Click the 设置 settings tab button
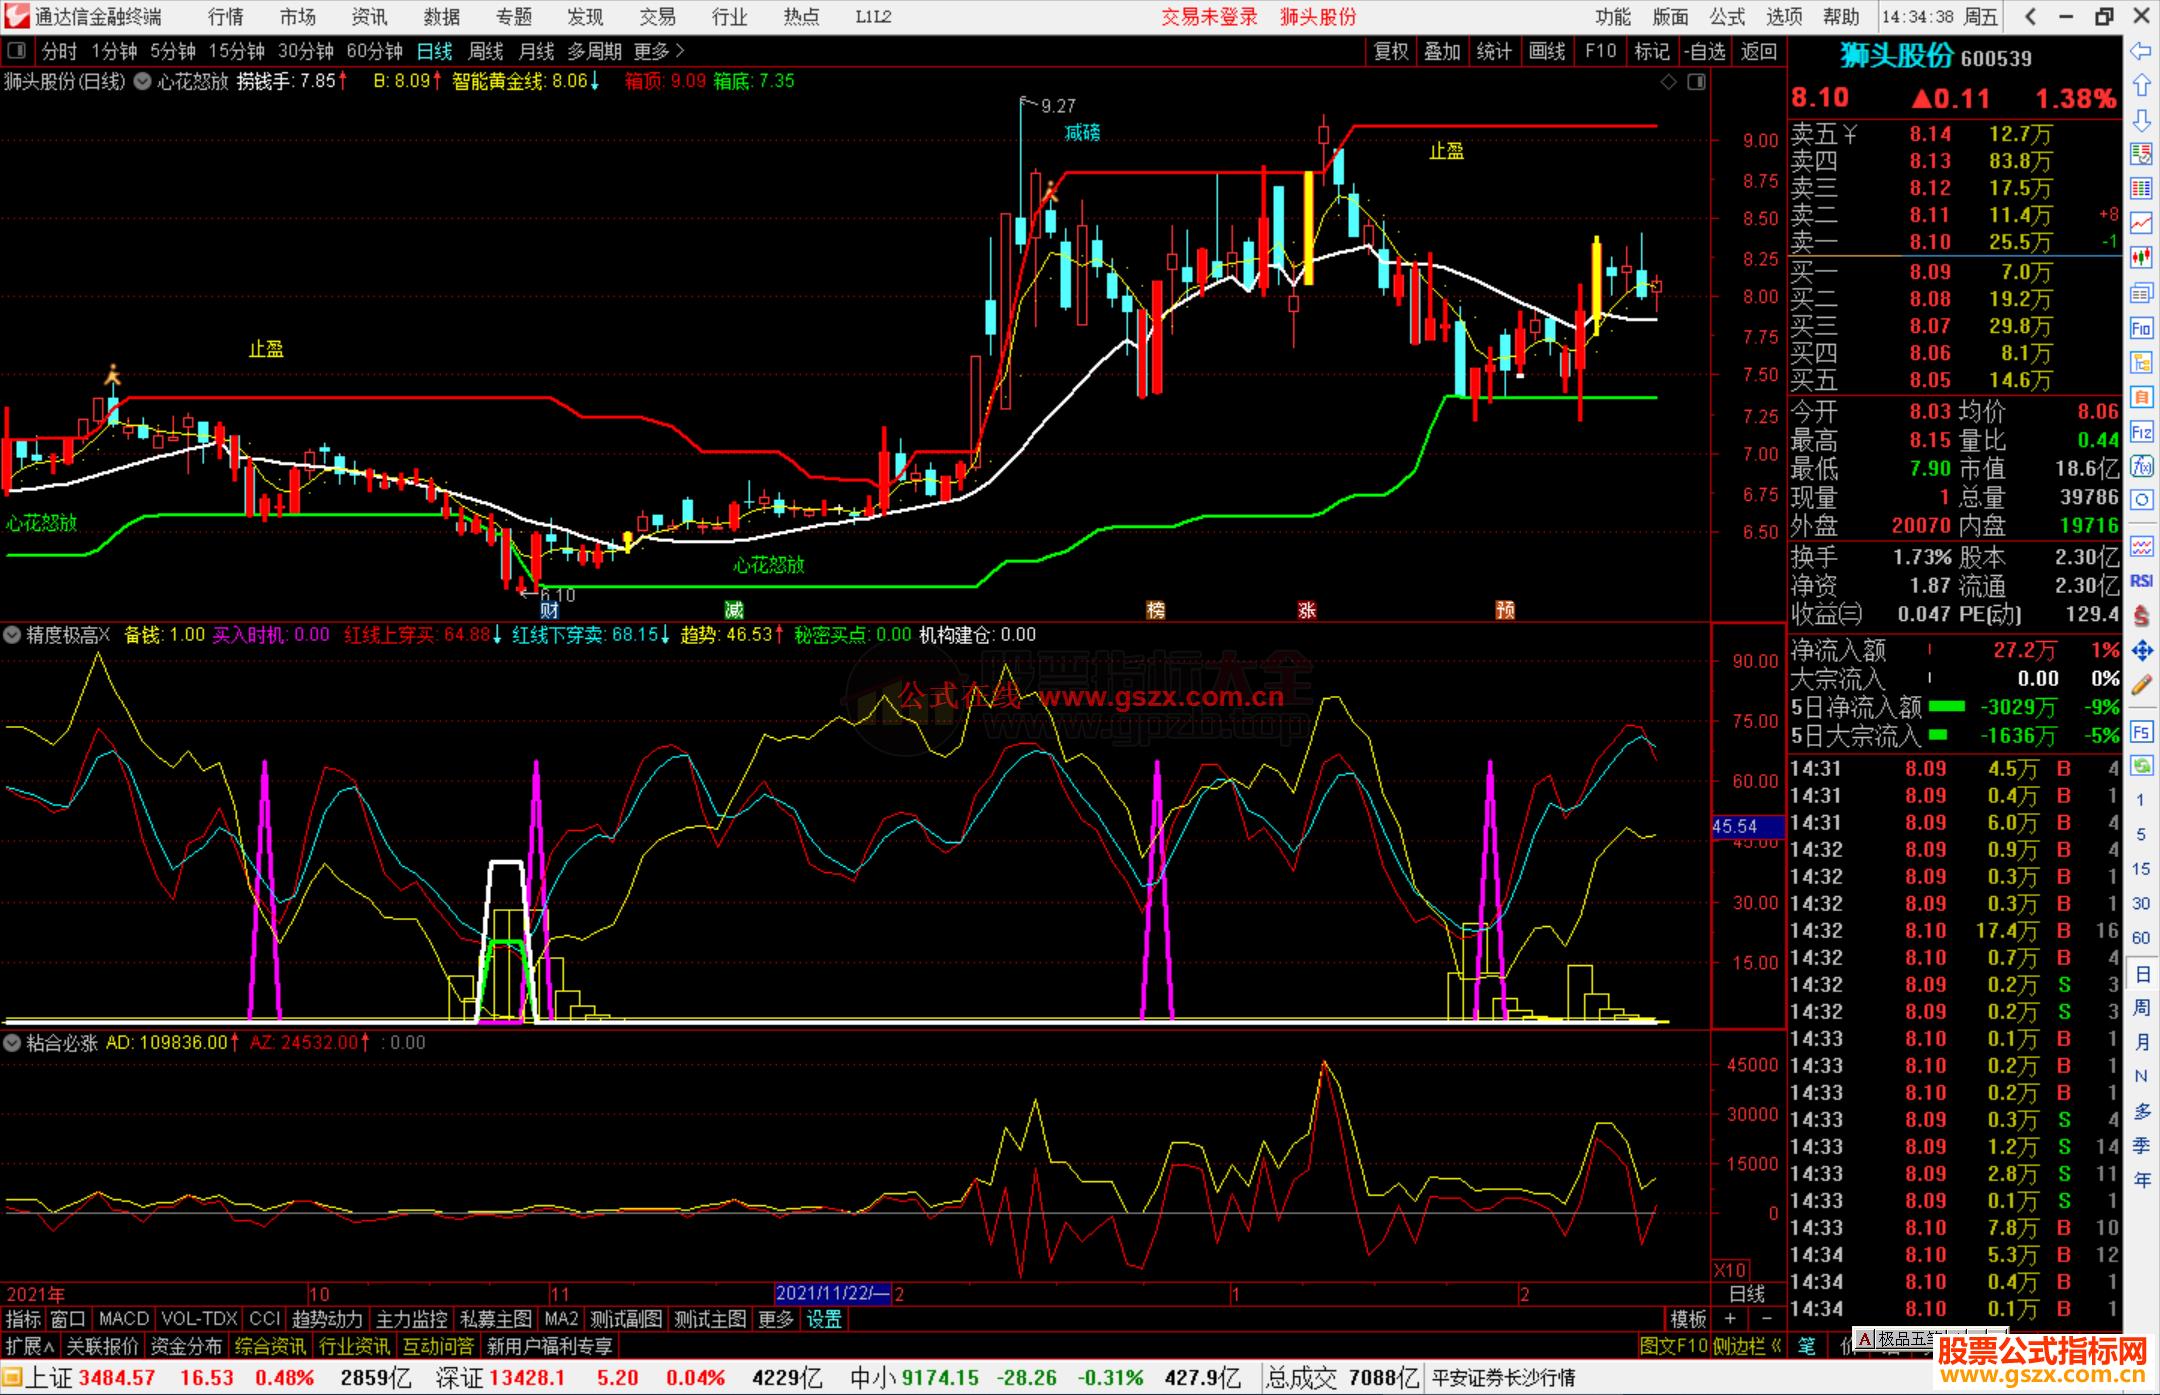The height and width of the screenshot is (1395, 2160). (x=824, y=1319)
